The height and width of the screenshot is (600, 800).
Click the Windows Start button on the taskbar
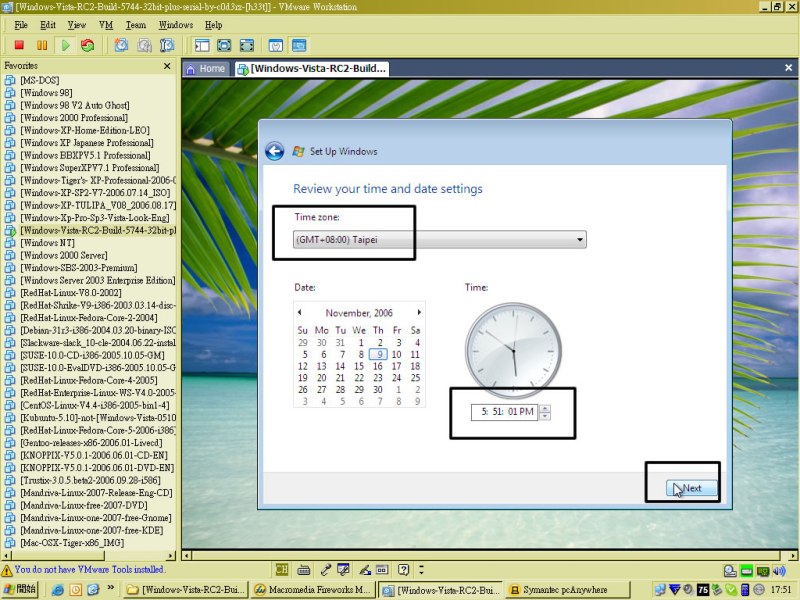click(x=20, y=590)
